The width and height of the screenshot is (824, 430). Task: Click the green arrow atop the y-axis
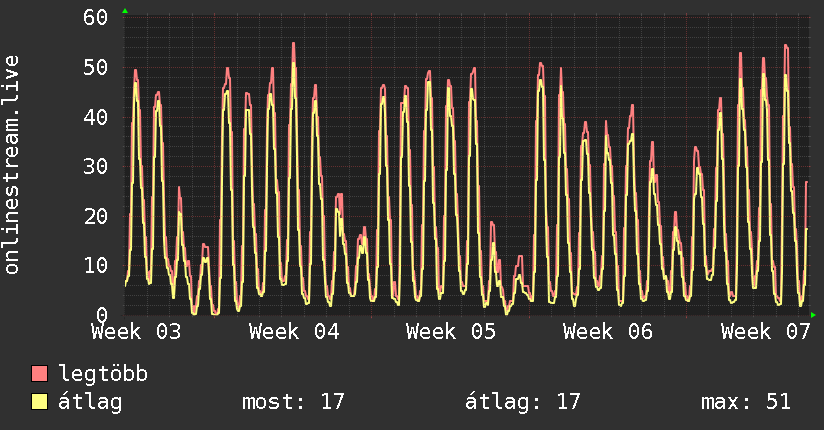coord(125,11)
